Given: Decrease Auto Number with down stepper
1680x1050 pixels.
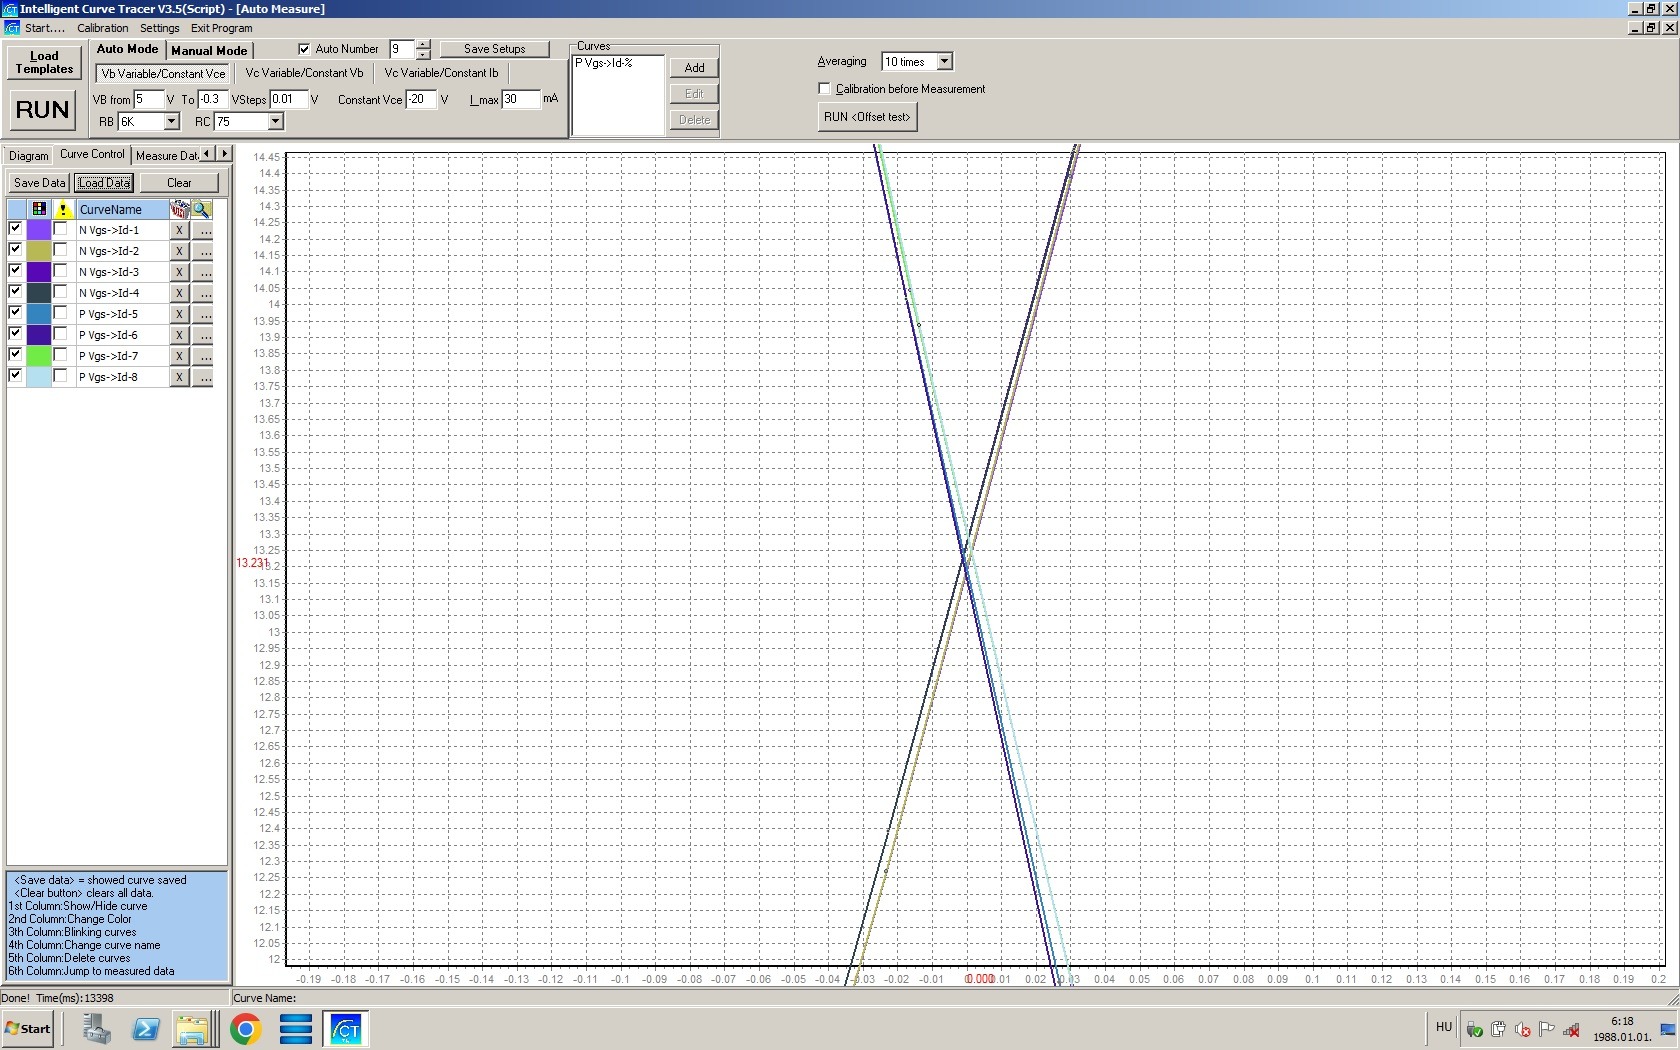Looking at the screenshot, I should point(423,54).
